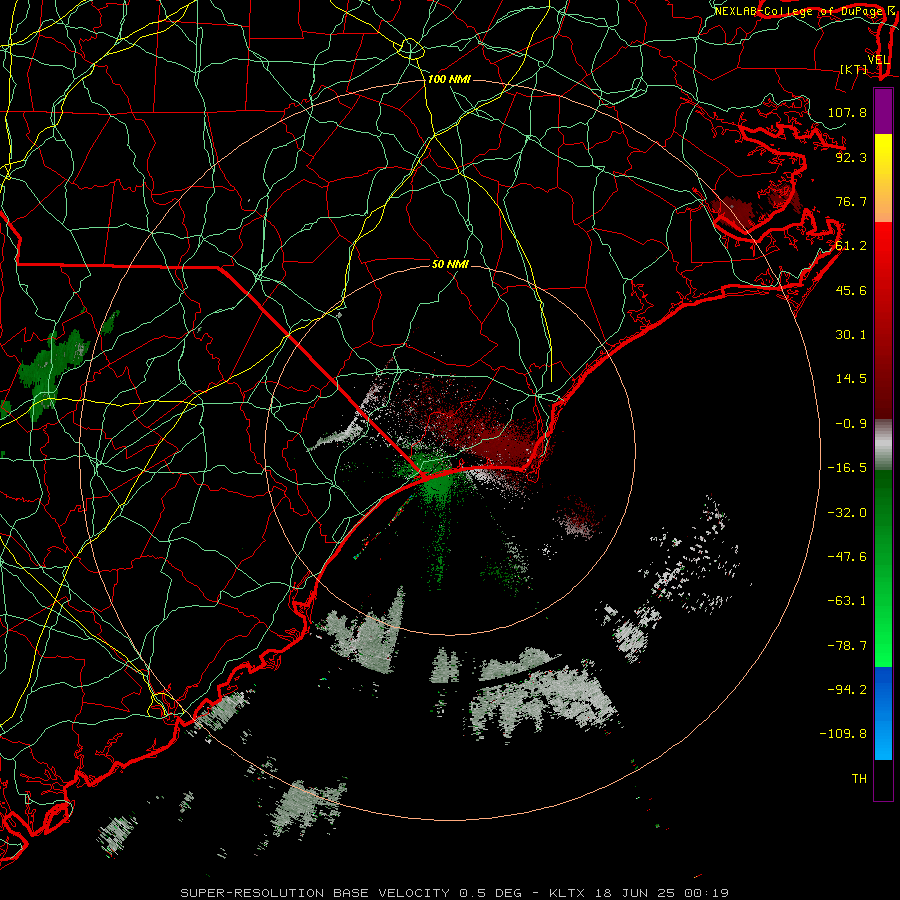Click the 50 NMI range ring label
Viewport: 900px width, 900px height.
click(x=450, y=264)
